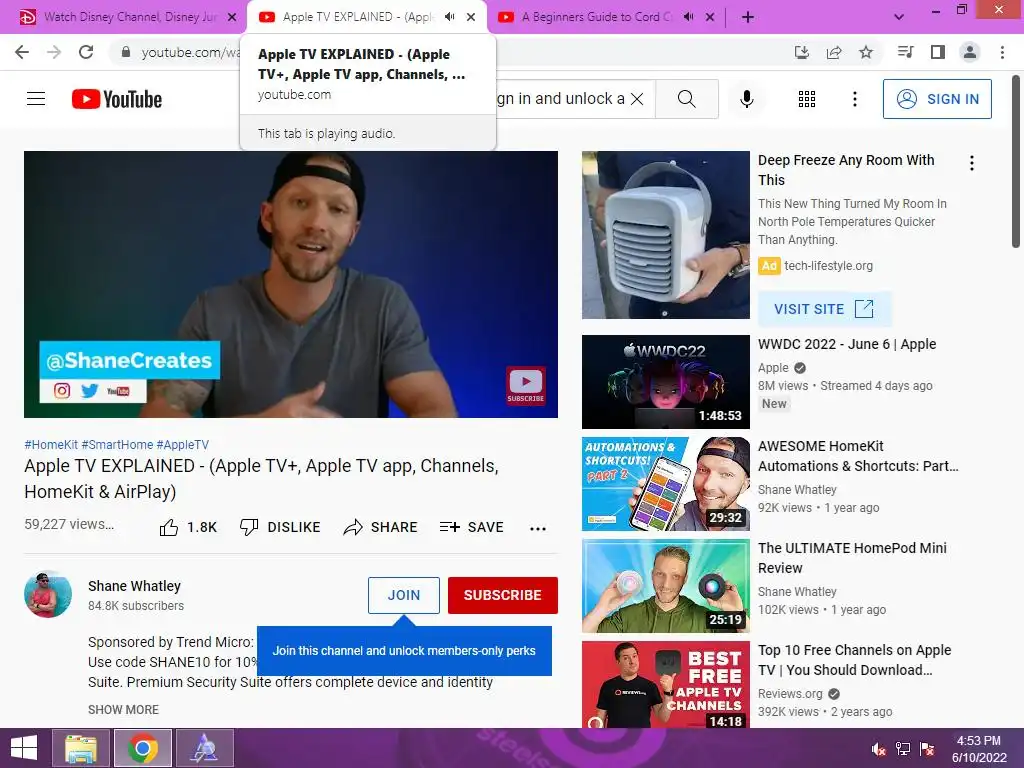Click the search magnifier button
The width and height of the screenshot is (1024, 768).
coord(686,99)
